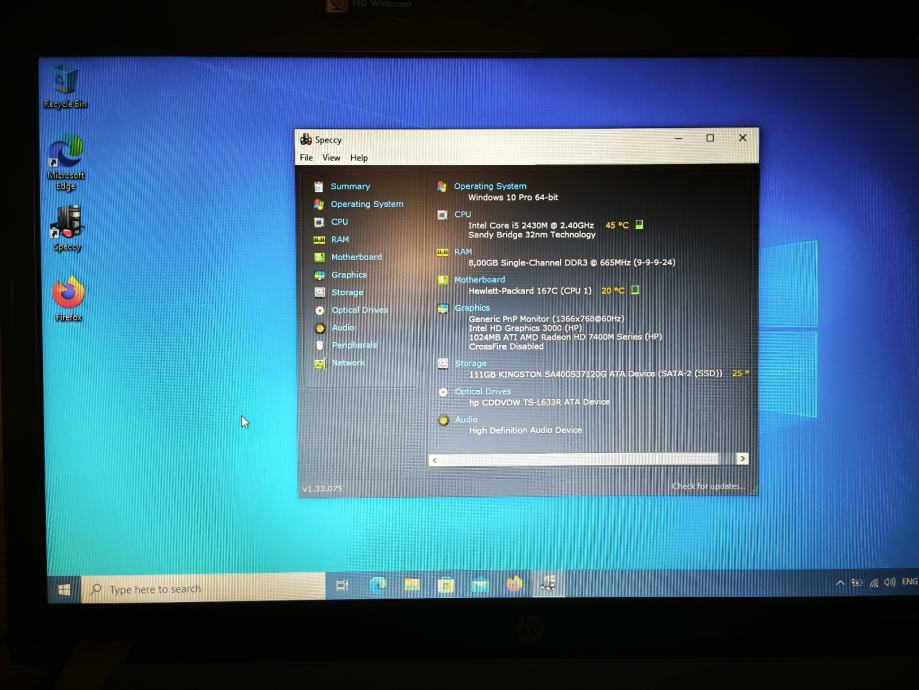The width and height of the screenshot is (919, 690).
Task: Select Graphics in the sidebar
Action: pos(349,274)
